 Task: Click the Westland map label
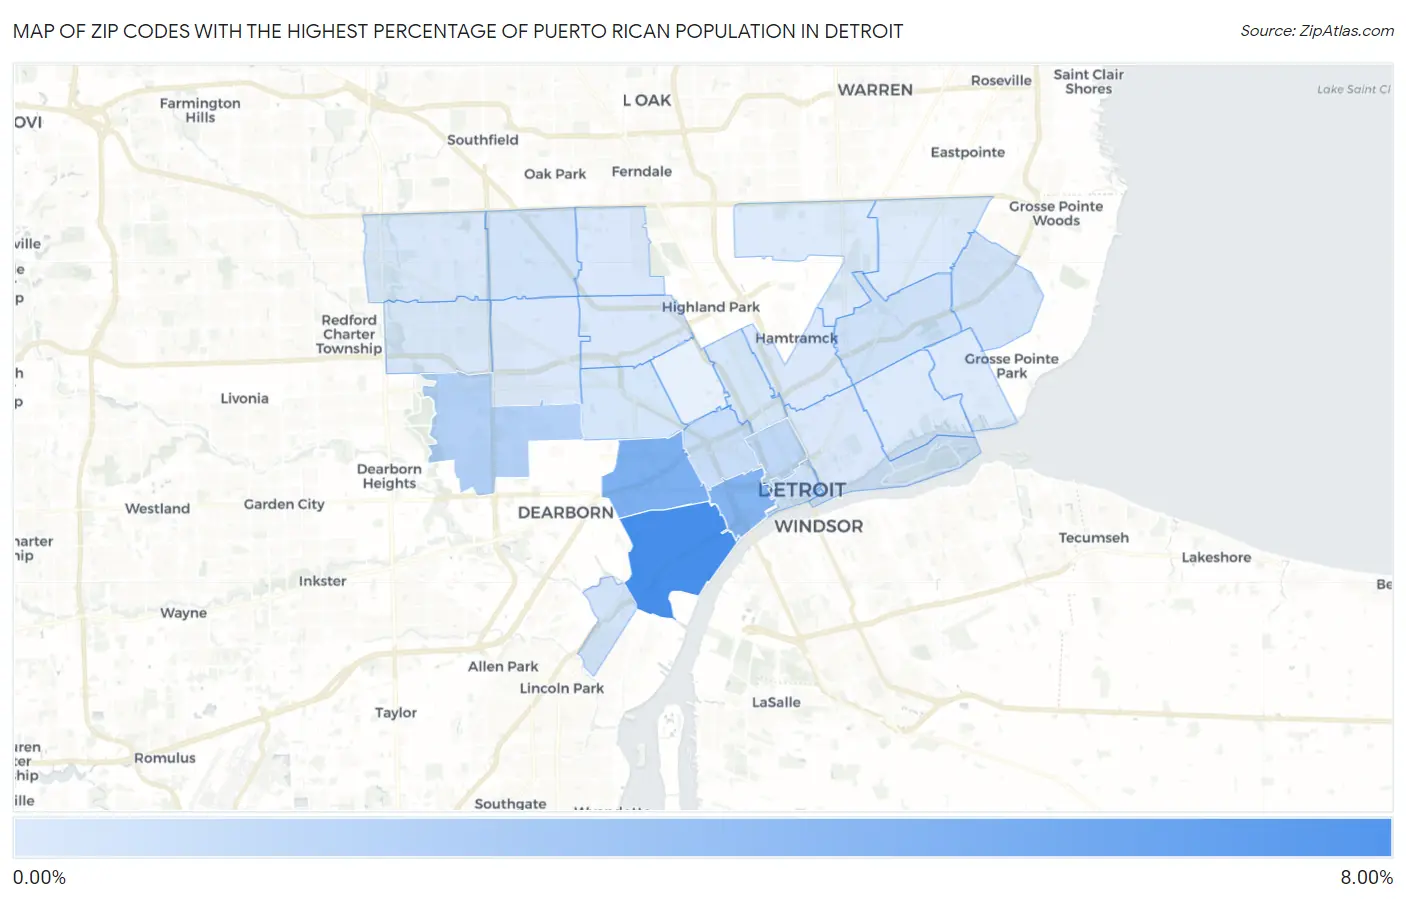(157, 508)
